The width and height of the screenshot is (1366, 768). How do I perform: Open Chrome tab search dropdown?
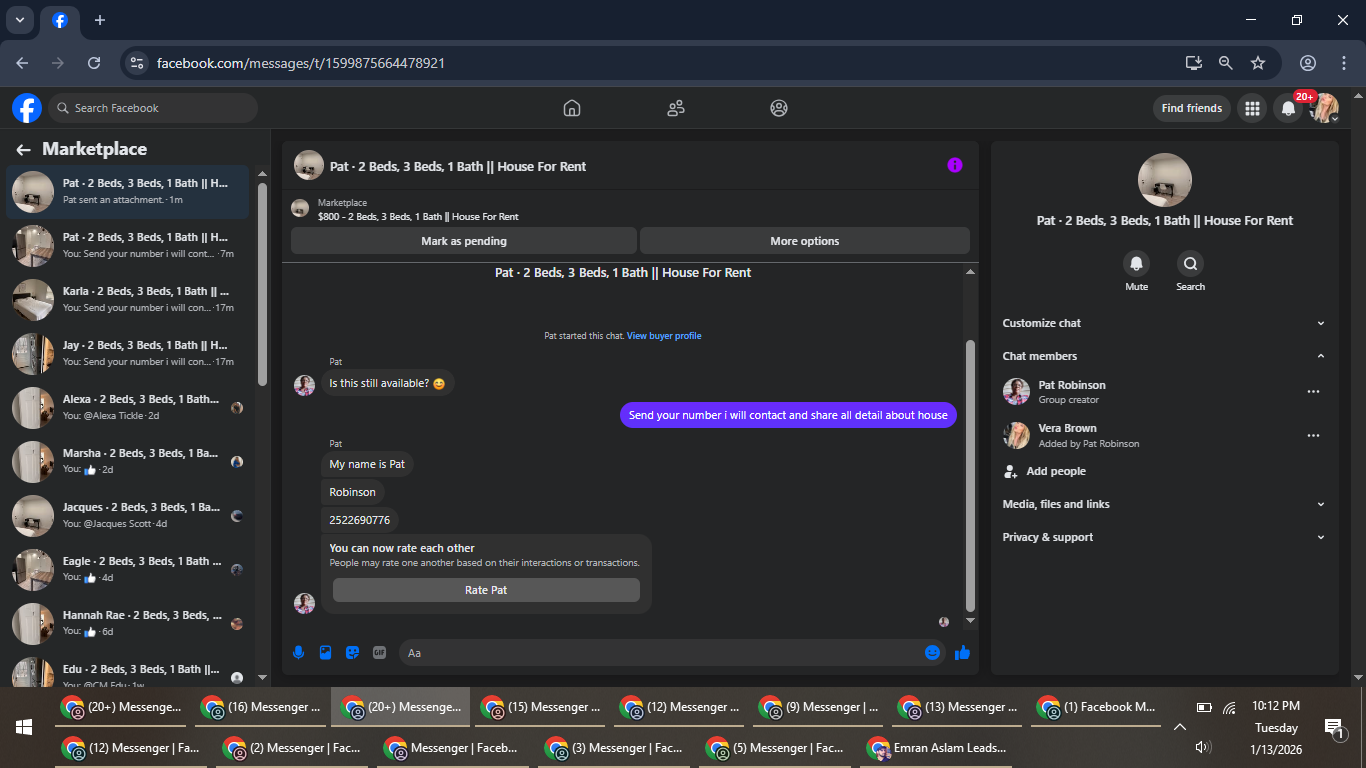pos(20,19)
